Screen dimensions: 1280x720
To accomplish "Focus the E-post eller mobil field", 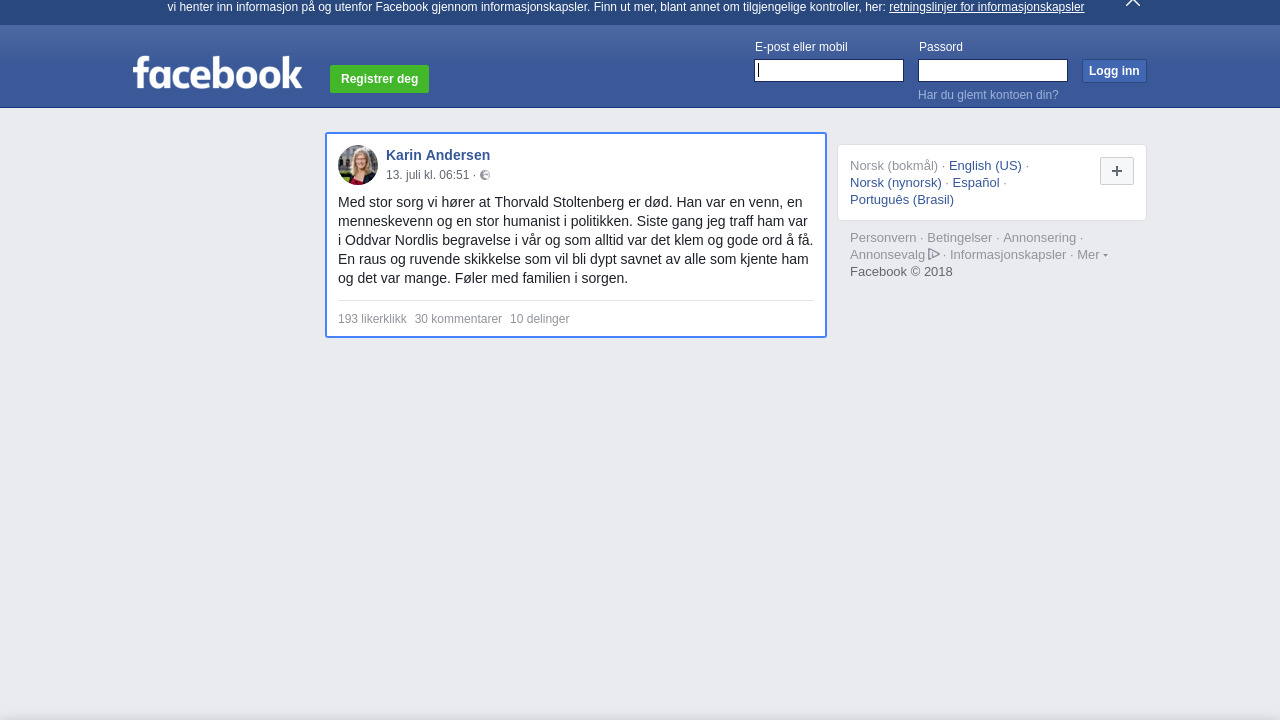I will click(x=828, y=70).
